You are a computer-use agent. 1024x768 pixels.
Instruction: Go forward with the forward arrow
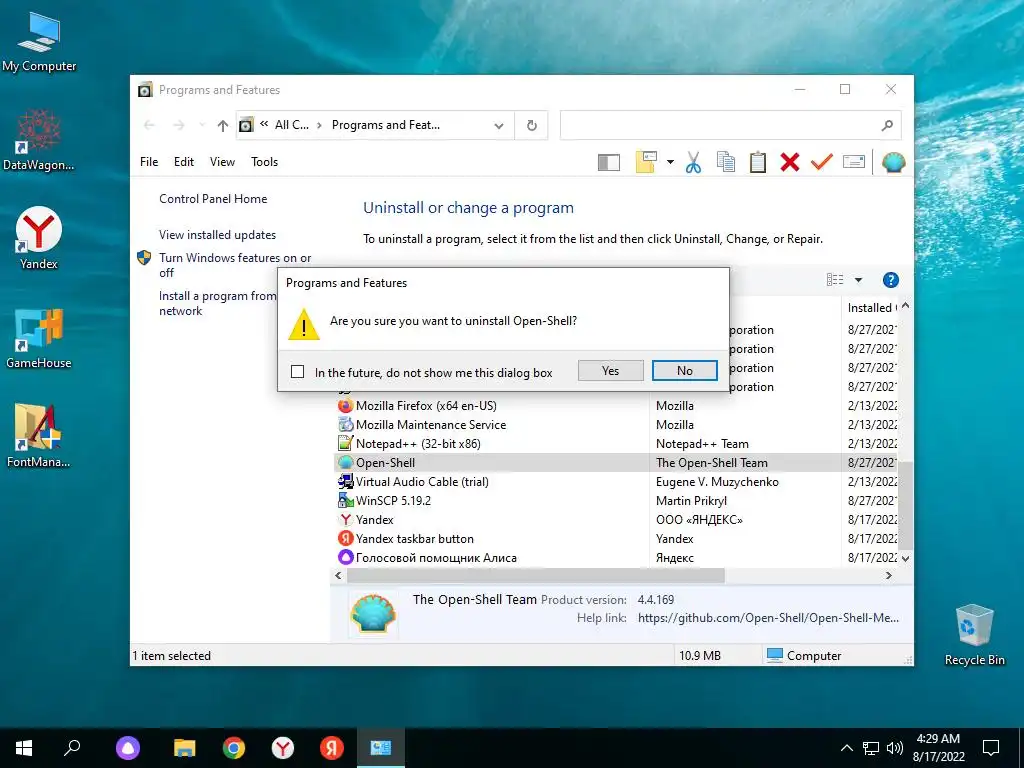point(178,125)
